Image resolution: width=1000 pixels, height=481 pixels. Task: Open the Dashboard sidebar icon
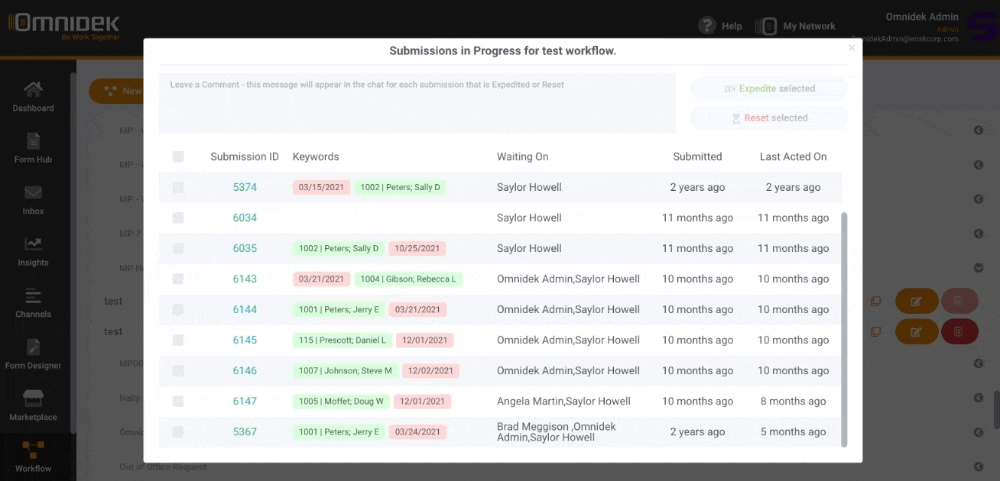click(x=33, y=89)
